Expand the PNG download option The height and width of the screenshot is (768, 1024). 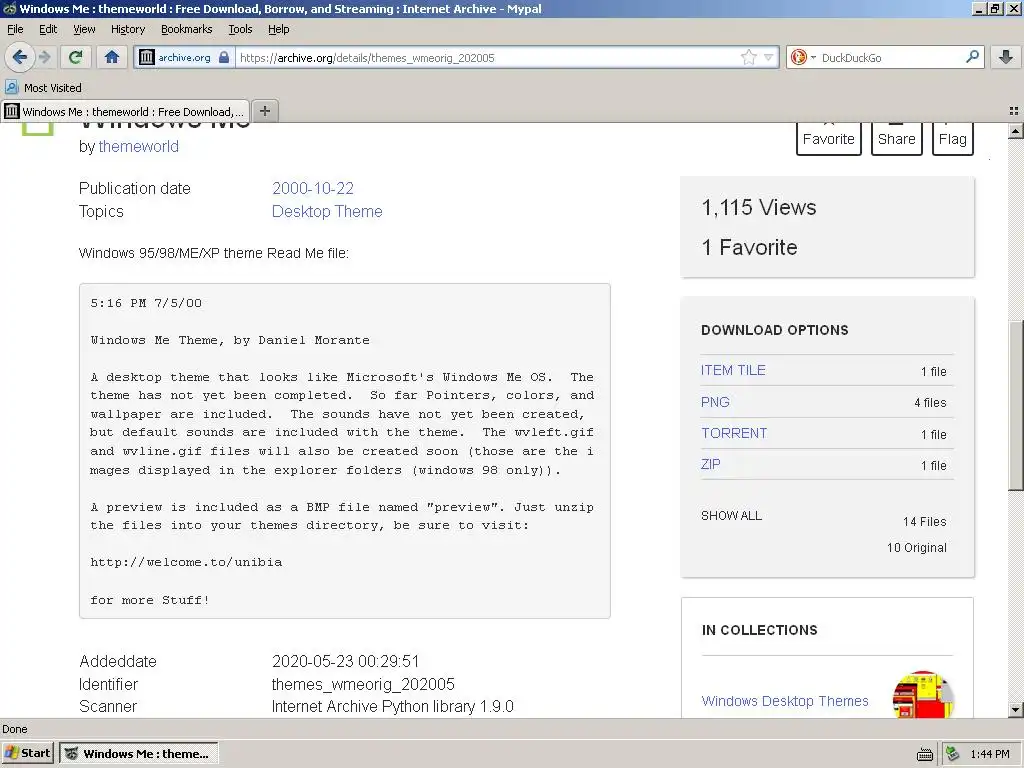pyautogui.click(x=715, y=402)
